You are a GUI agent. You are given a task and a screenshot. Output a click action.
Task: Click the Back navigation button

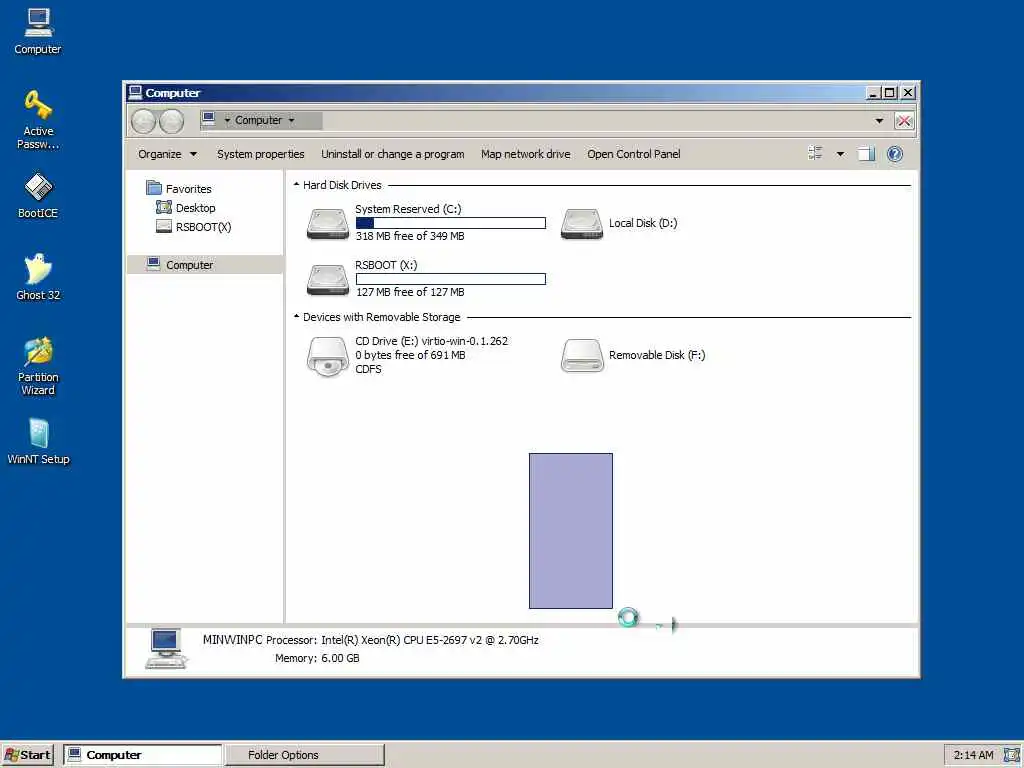click(x=144, y=121)
